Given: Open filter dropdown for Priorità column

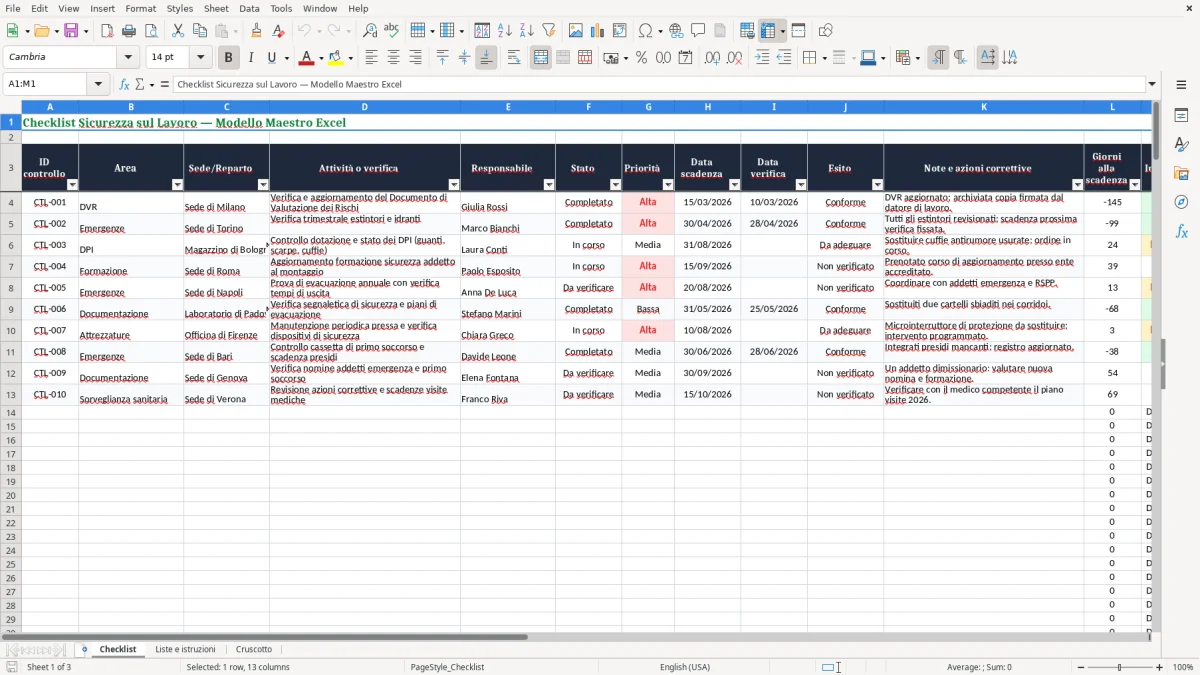Looking at the screenshot, I should click(668, 185).
